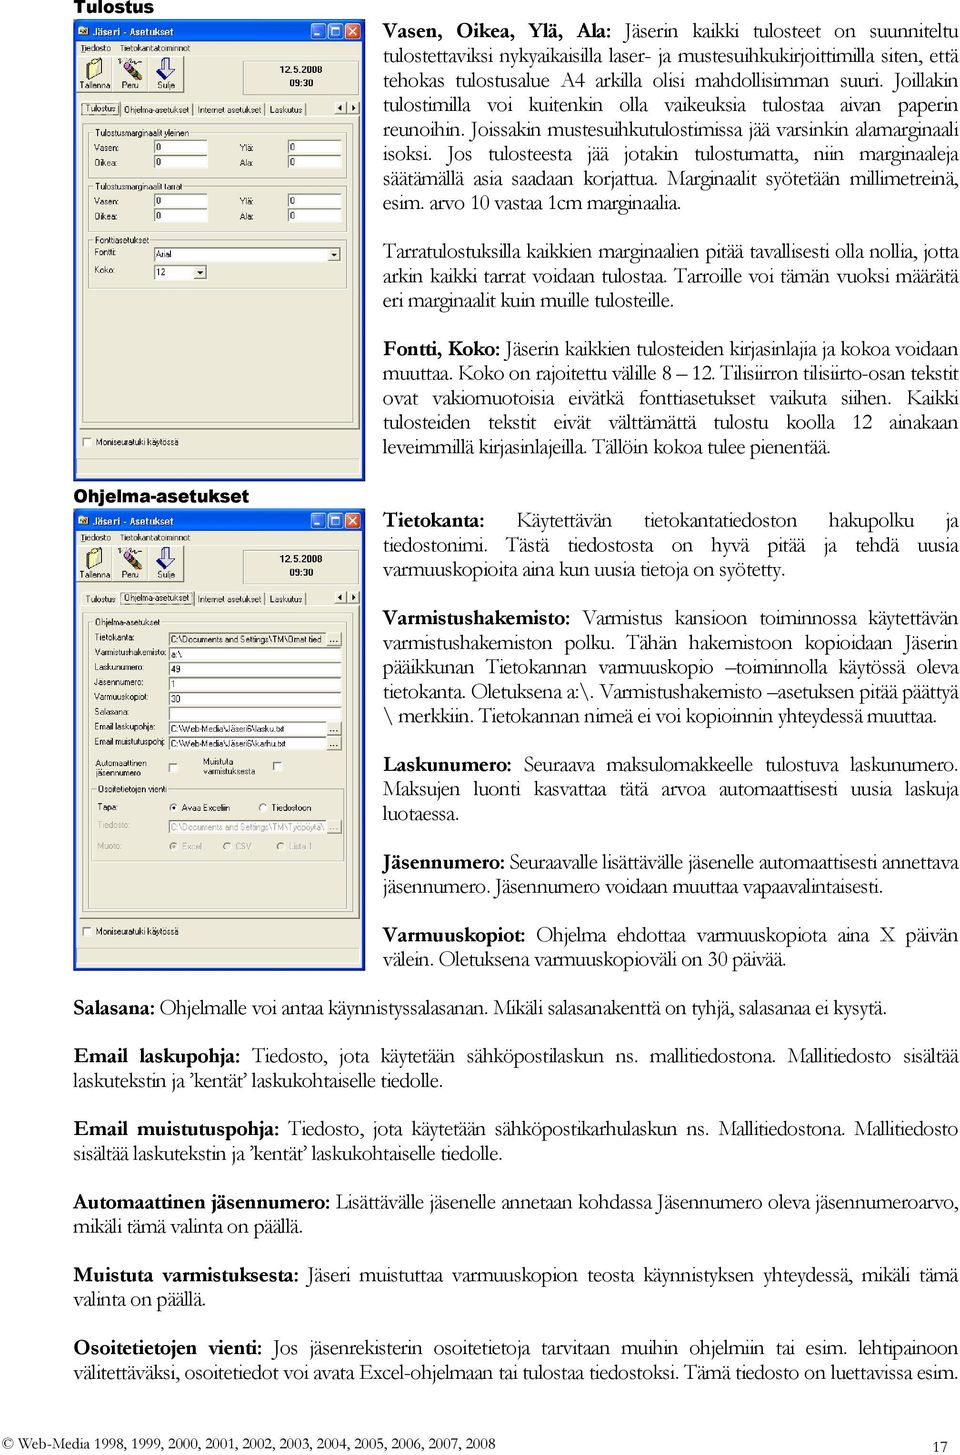Click the Jäsennumero field showing 1
960x1455 pixels.
tap(255, 684)
